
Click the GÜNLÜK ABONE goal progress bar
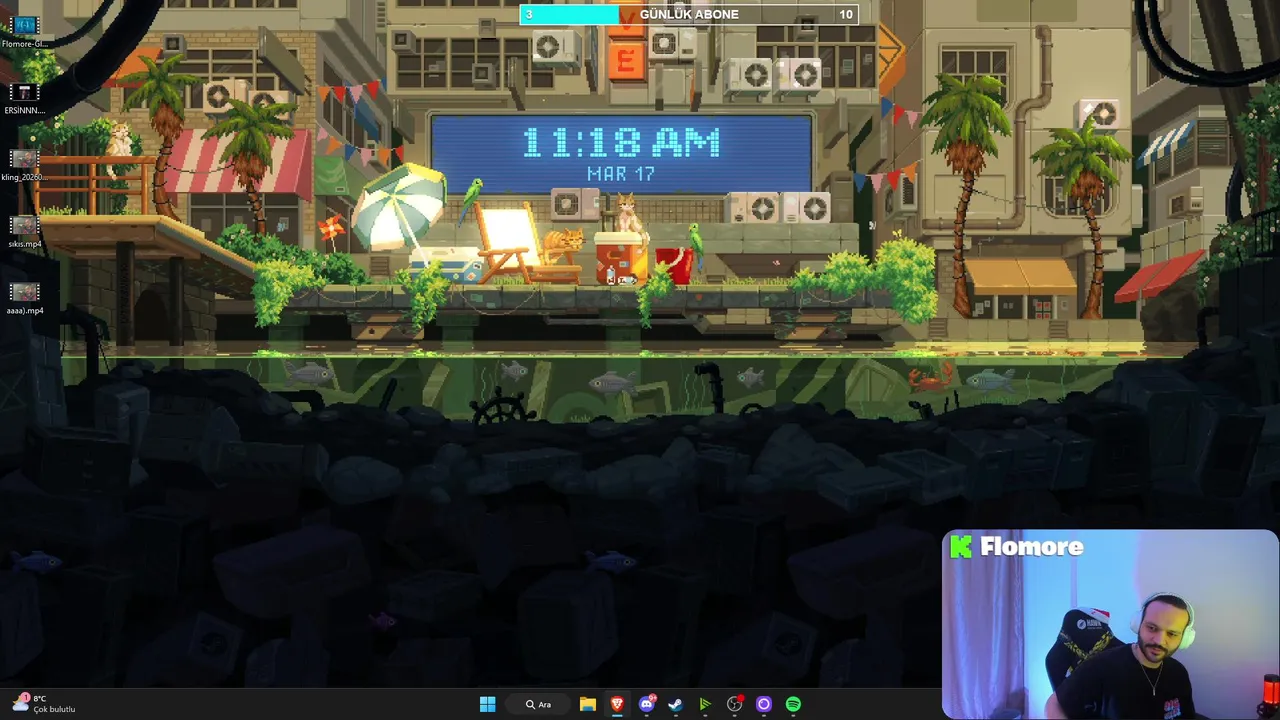pos(688,14)
